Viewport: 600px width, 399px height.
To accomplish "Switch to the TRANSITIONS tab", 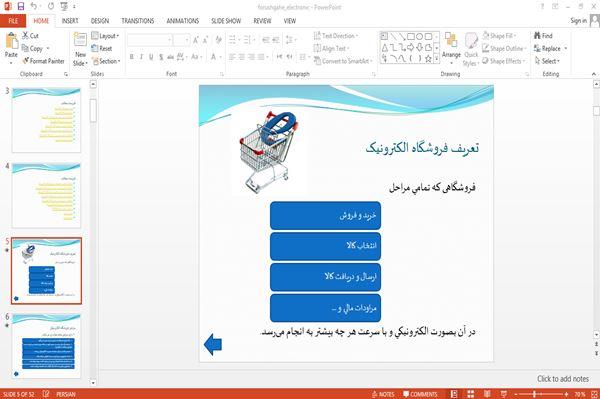I will tap(138, 21).
